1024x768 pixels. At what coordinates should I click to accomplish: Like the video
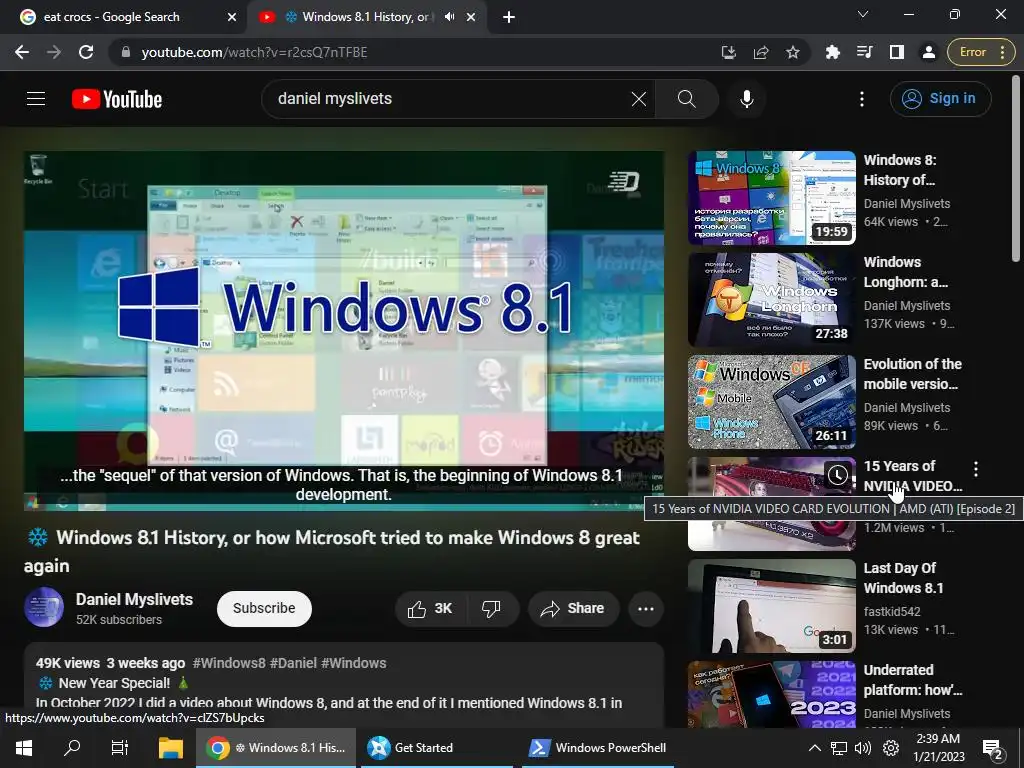pos(430,609)
